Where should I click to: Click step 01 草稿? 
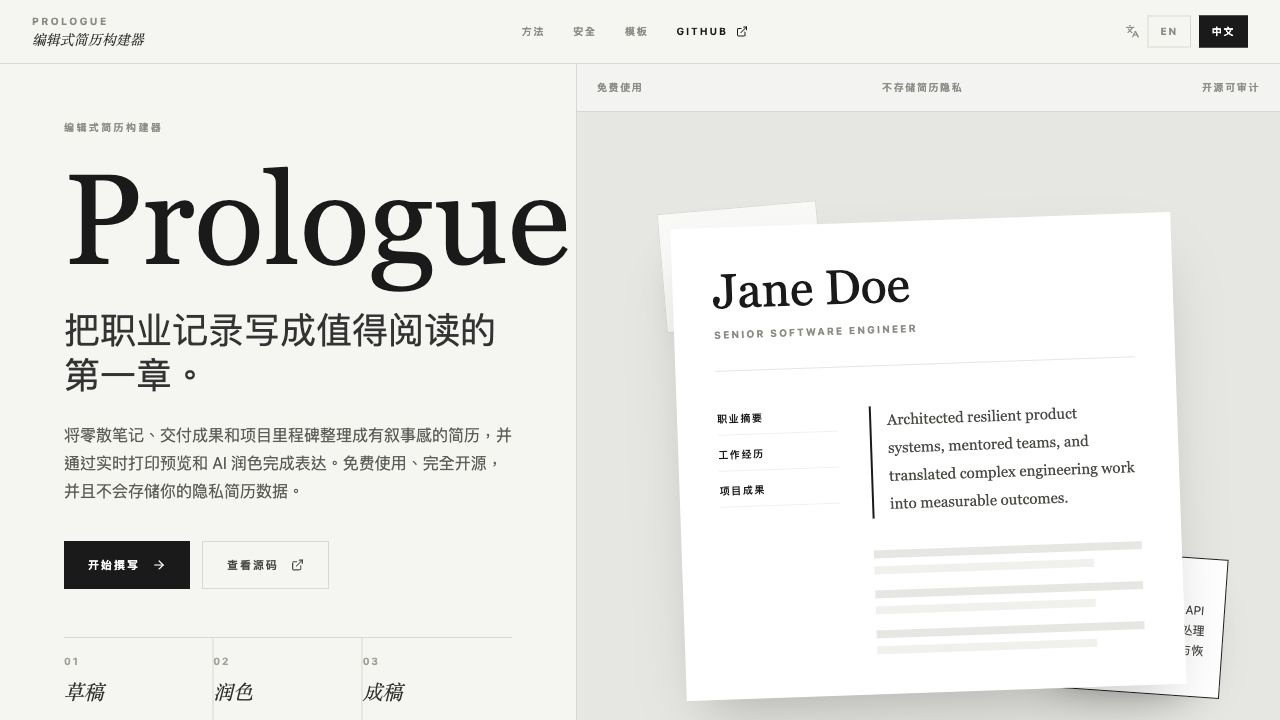coord(138,679)
